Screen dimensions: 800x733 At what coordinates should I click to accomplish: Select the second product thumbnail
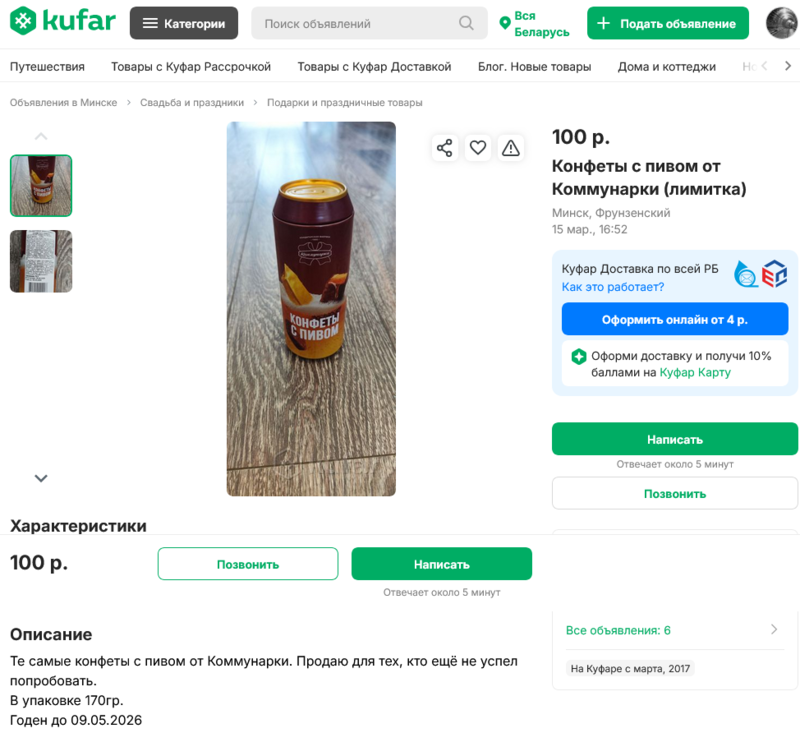pyautogui.click(x=41, y=261)
